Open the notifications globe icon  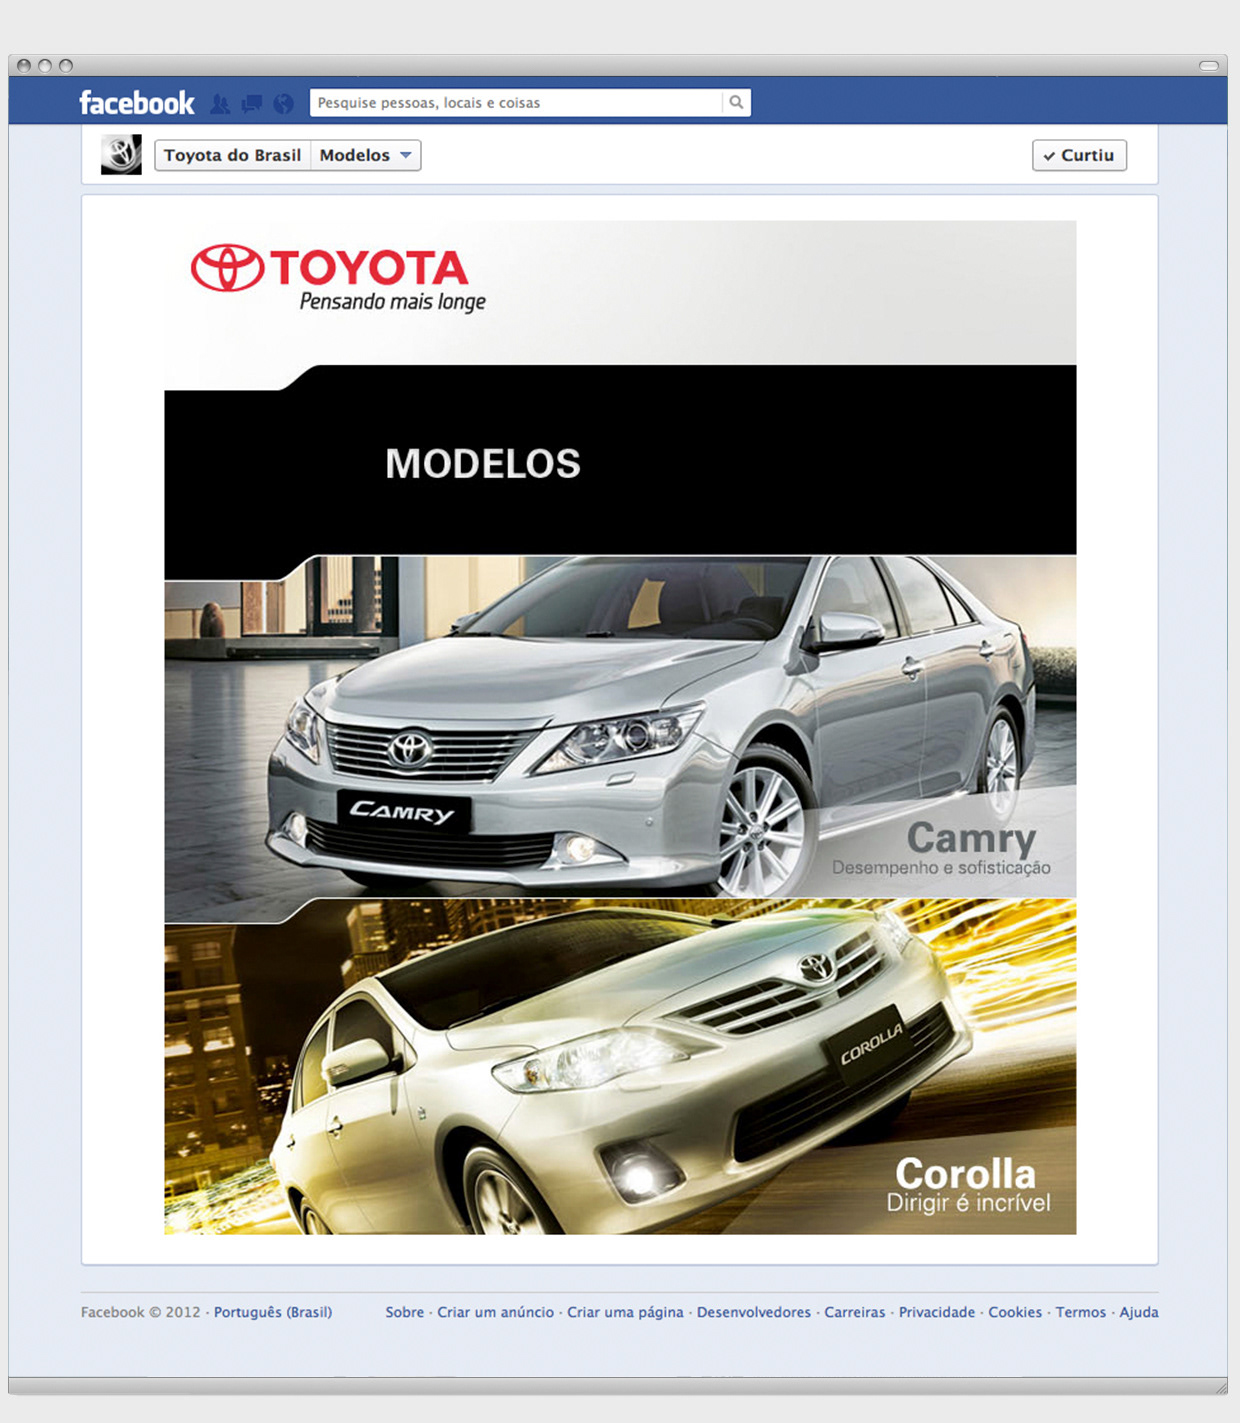pos(284,103)
